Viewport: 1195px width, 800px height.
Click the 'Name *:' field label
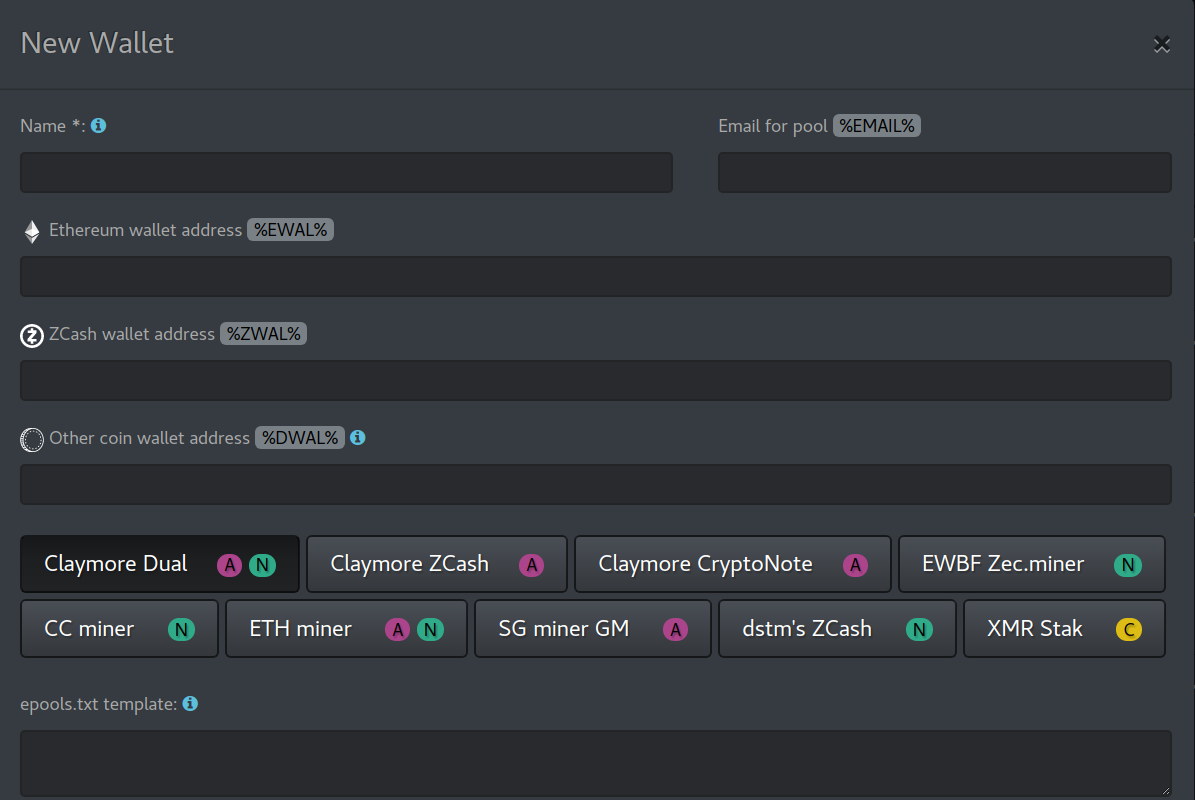[x=53, y=126]
